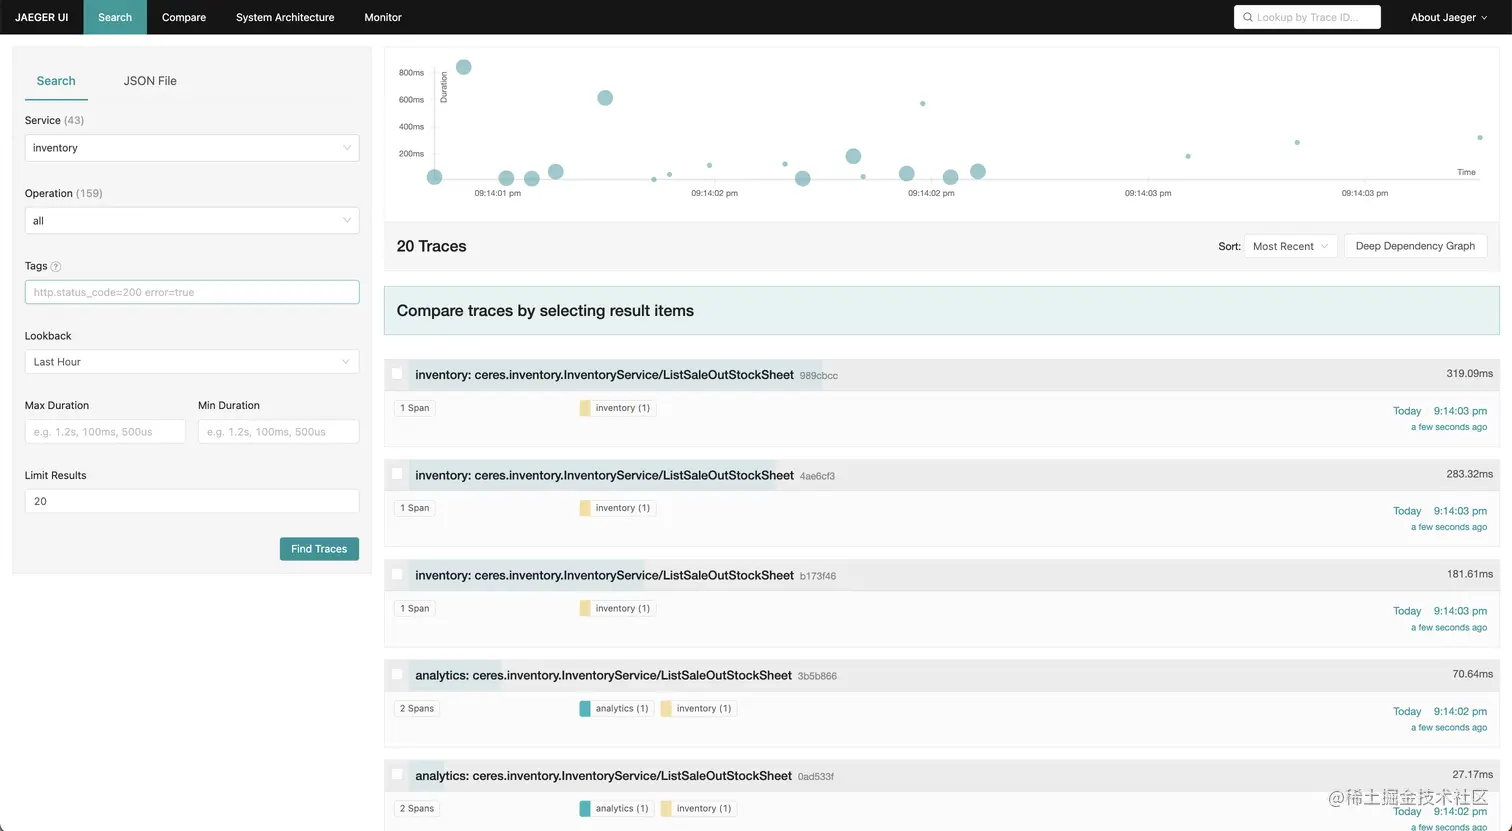
Task: Click the analytics teal service color tag on trace 3b5b866
Action: click(x=585, y=708)
